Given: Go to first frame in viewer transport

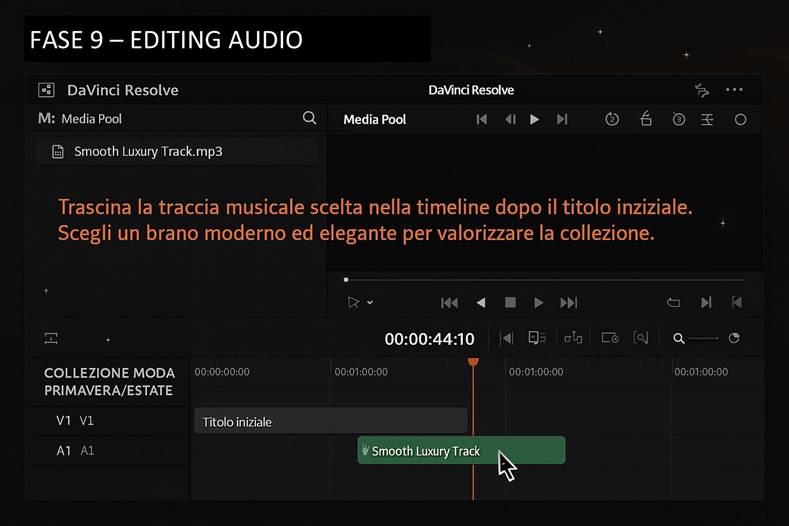Looking at the screenshot, I should pyautogui.click(x=449, y=303).
